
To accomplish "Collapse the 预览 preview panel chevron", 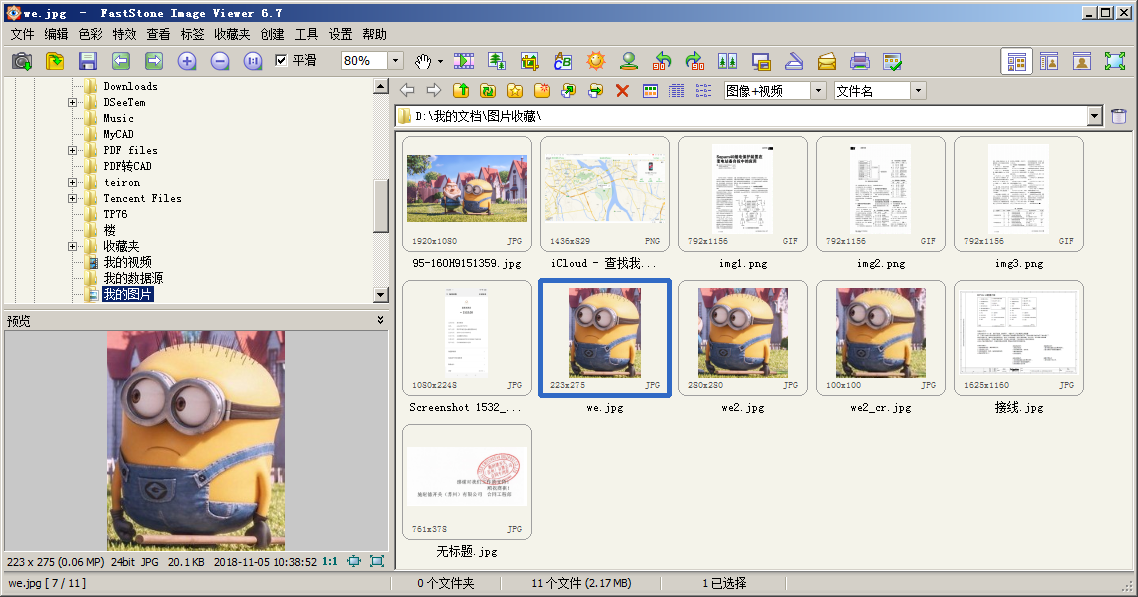I will tap(380, 320).
